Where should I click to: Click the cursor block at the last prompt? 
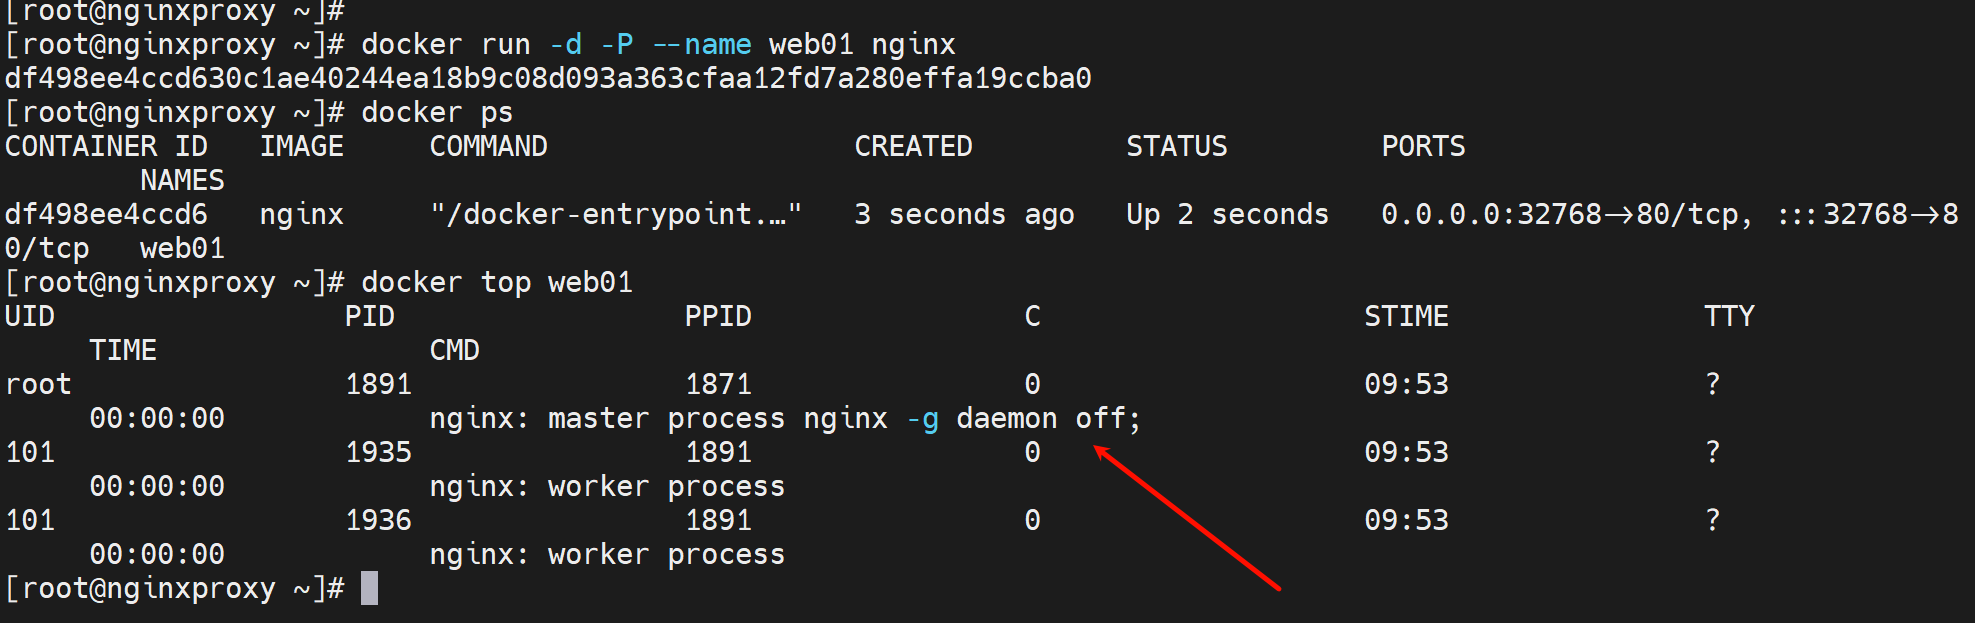369,588
